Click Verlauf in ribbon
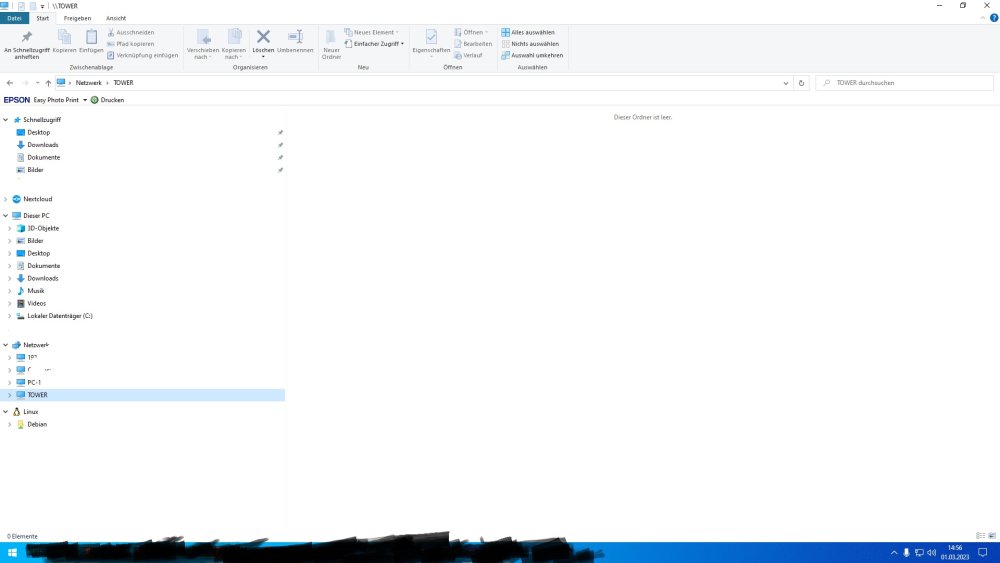 point(468,55)
